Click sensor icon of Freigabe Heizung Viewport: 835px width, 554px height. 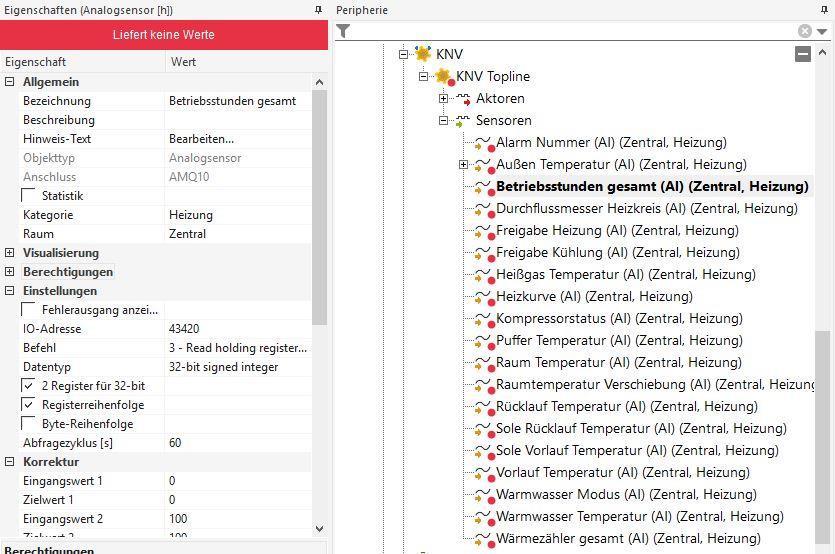tap(484, 231)
